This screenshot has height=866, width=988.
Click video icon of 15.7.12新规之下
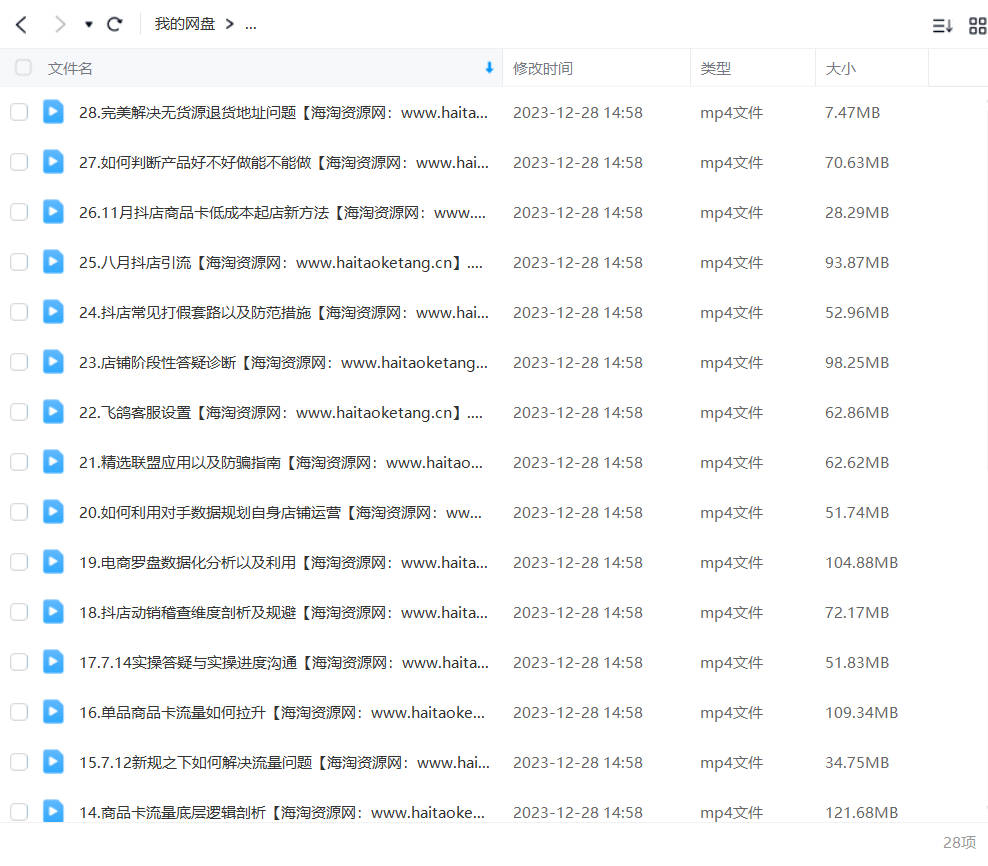click(53, 761)
